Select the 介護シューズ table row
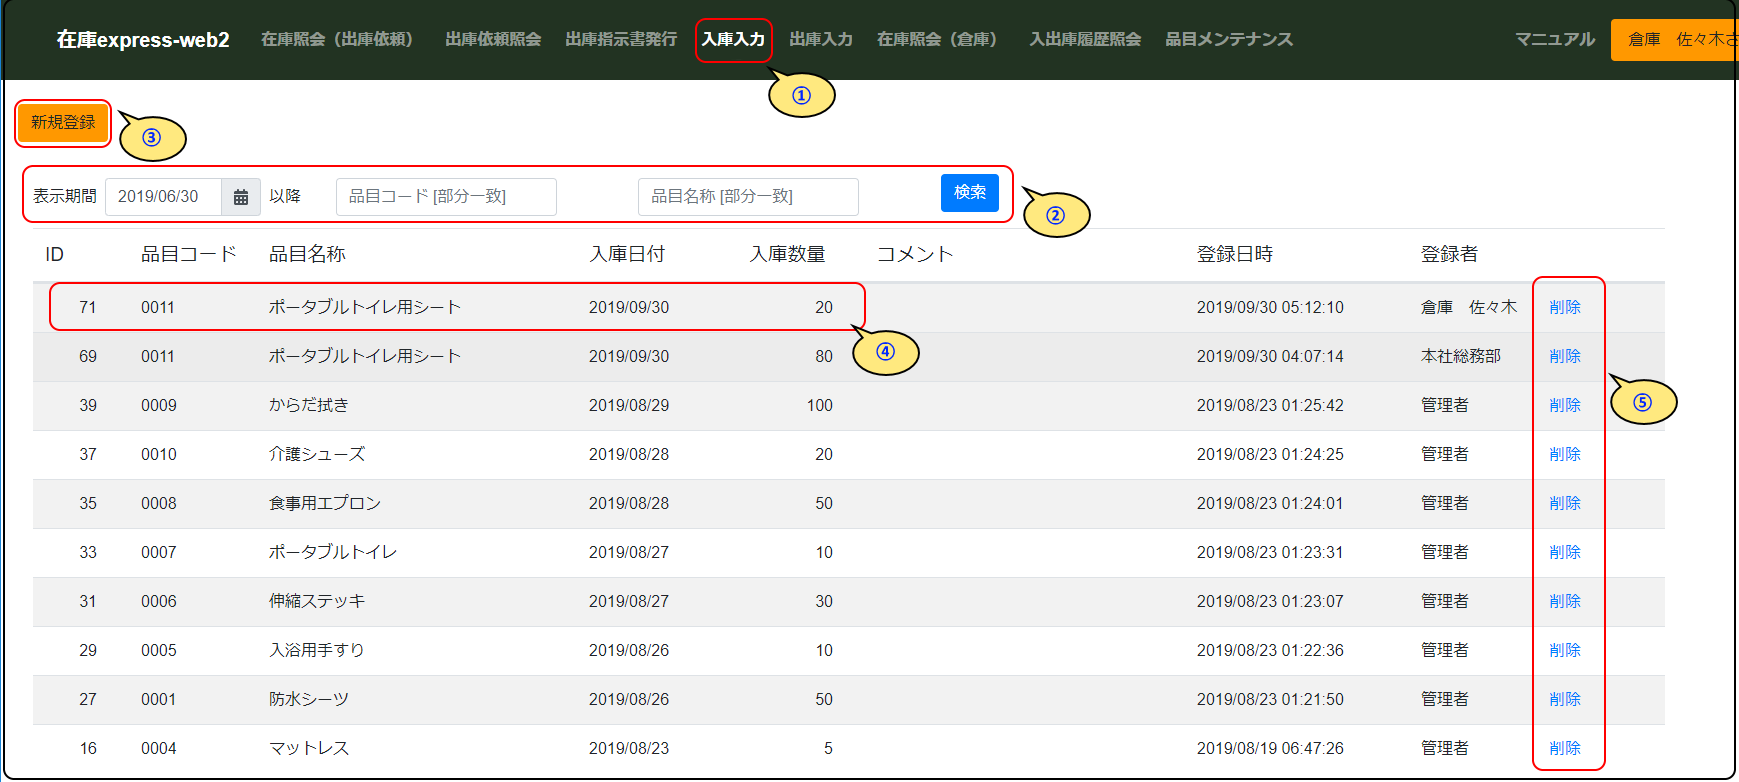Viewport: 1739px width, 782px height. tap(316, 455)
